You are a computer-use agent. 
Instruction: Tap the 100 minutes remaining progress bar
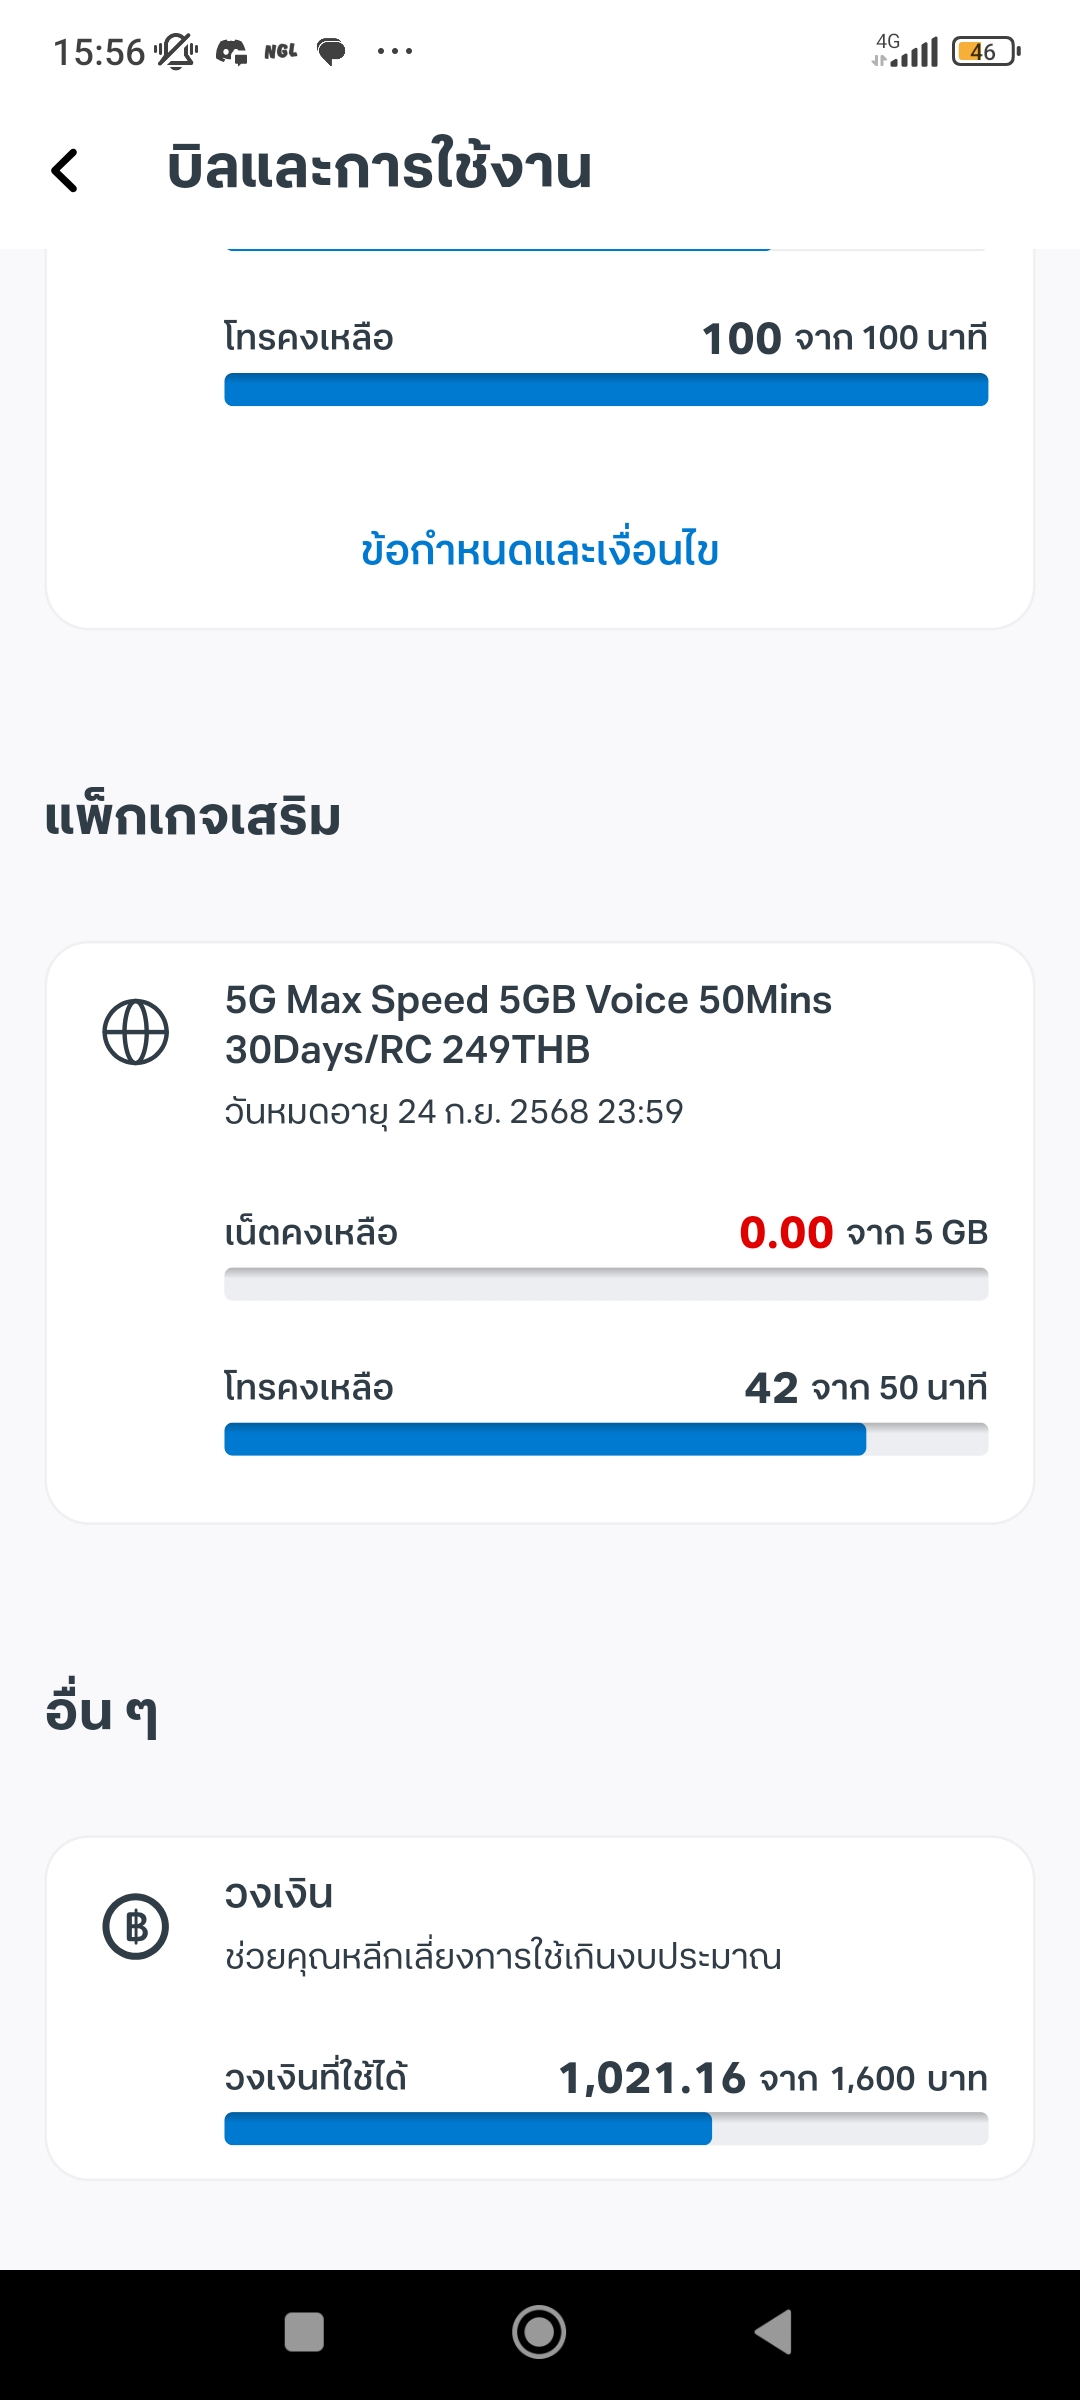coord(606,389)
